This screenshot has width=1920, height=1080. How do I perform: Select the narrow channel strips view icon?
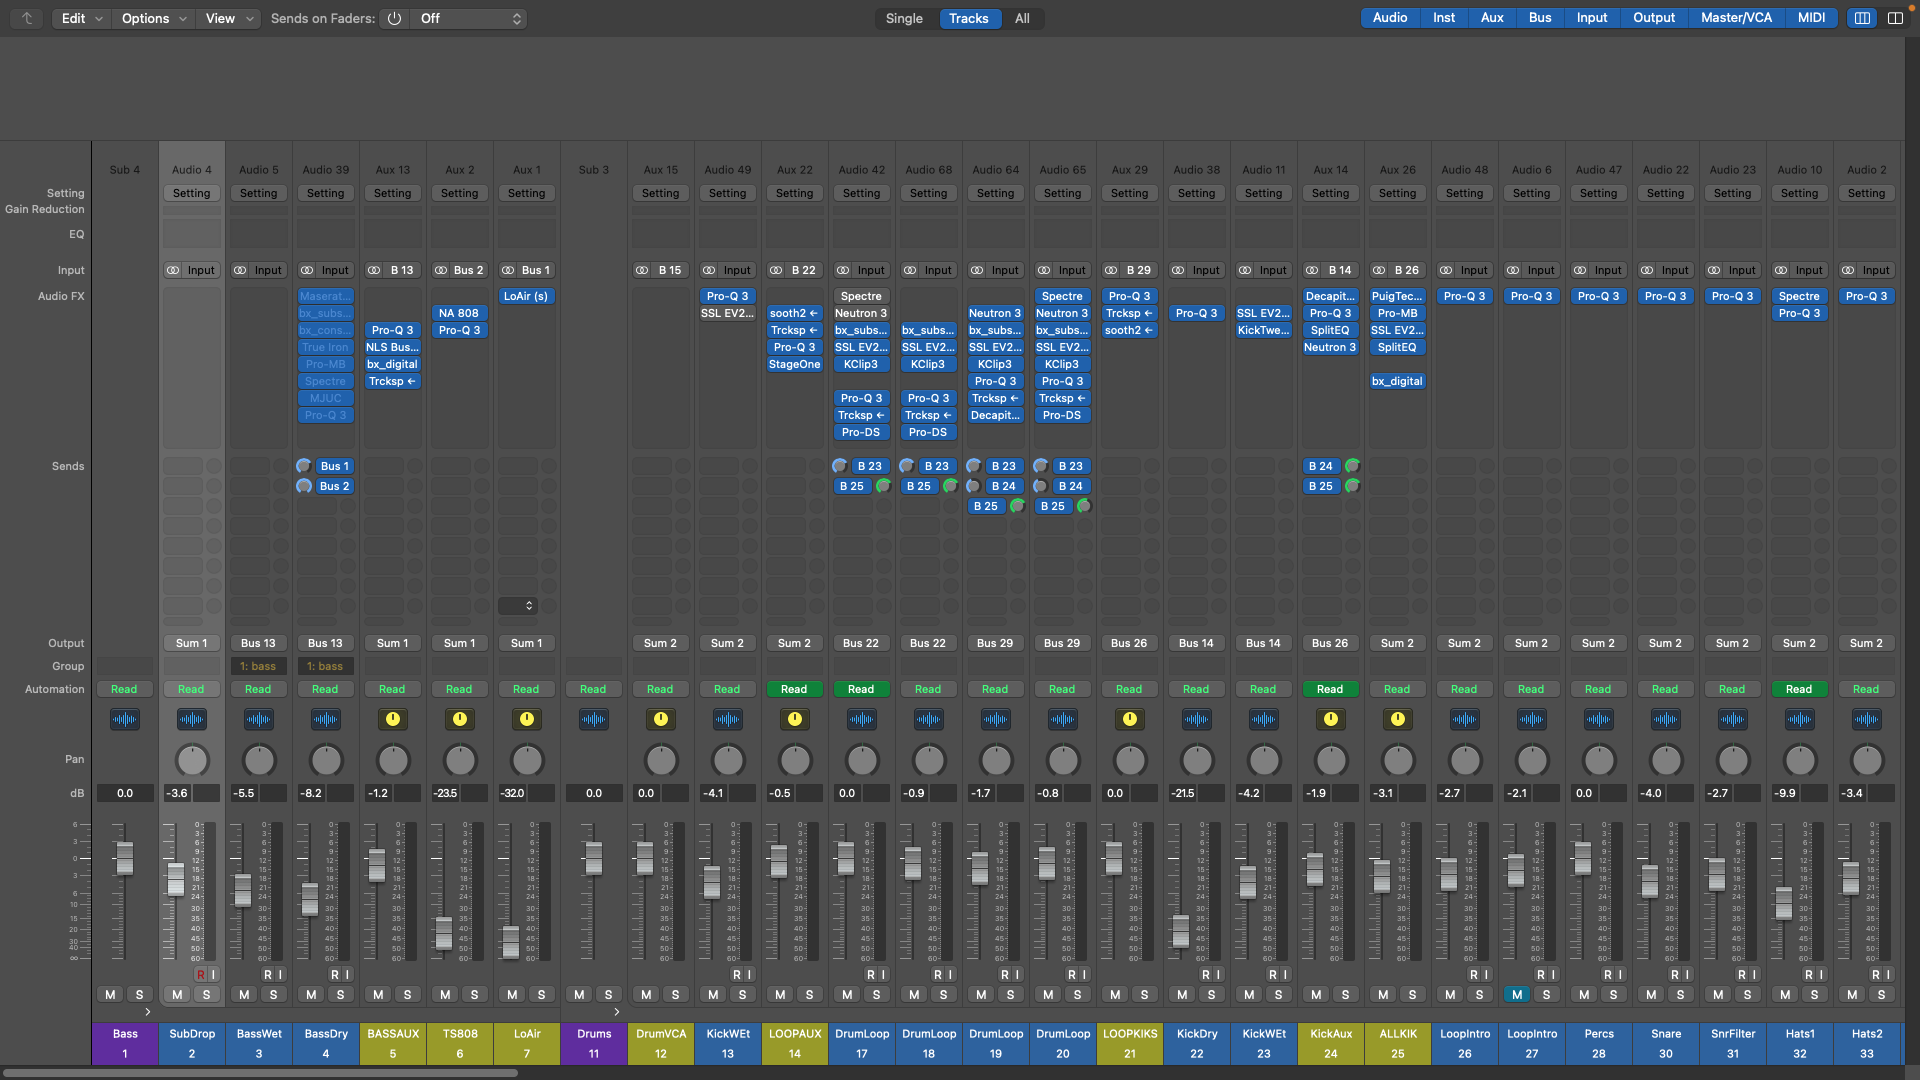1862,18
